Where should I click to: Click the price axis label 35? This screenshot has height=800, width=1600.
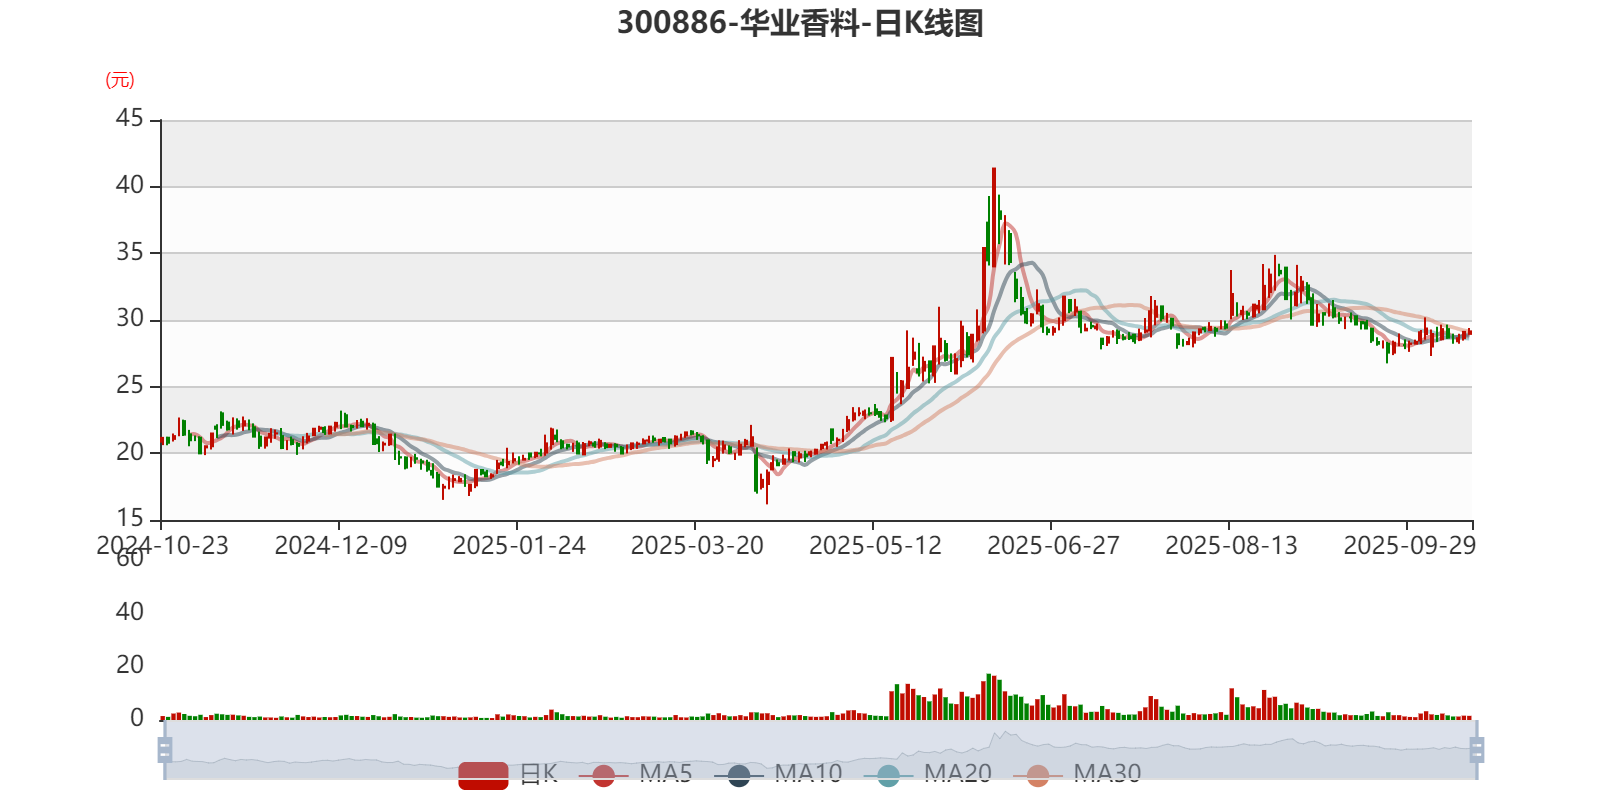point(130,252)
